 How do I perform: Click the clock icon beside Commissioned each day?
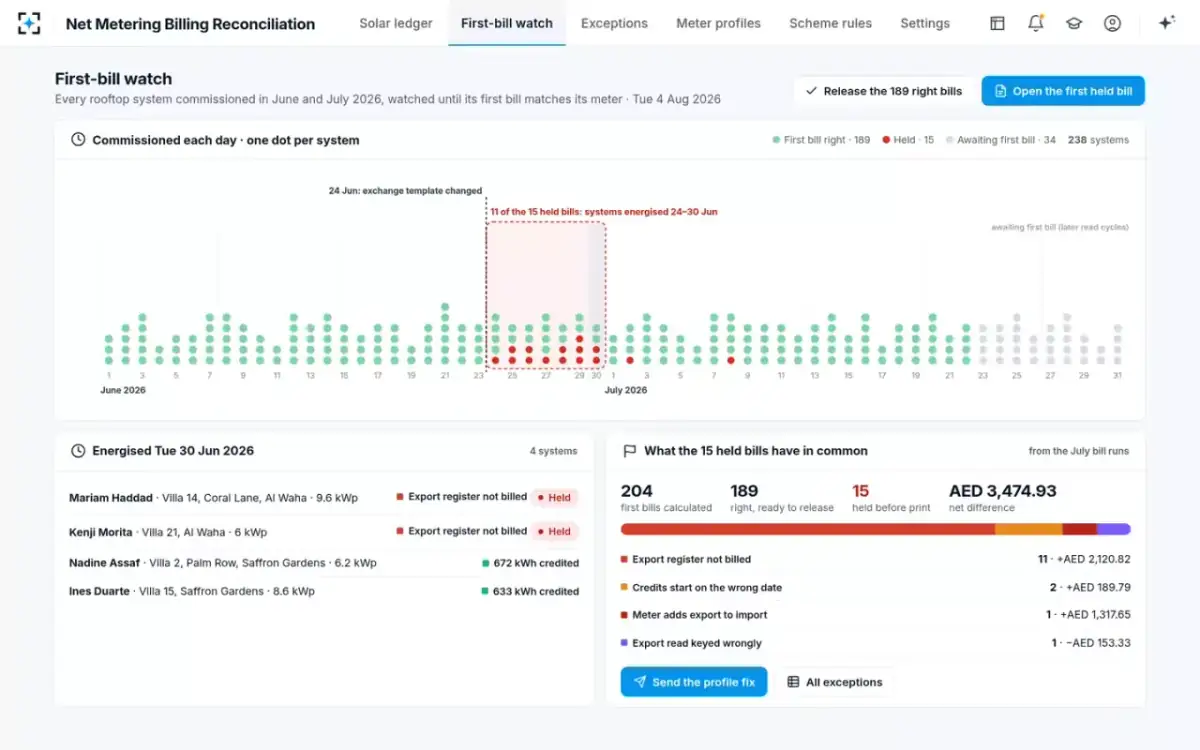coord(78,140)
